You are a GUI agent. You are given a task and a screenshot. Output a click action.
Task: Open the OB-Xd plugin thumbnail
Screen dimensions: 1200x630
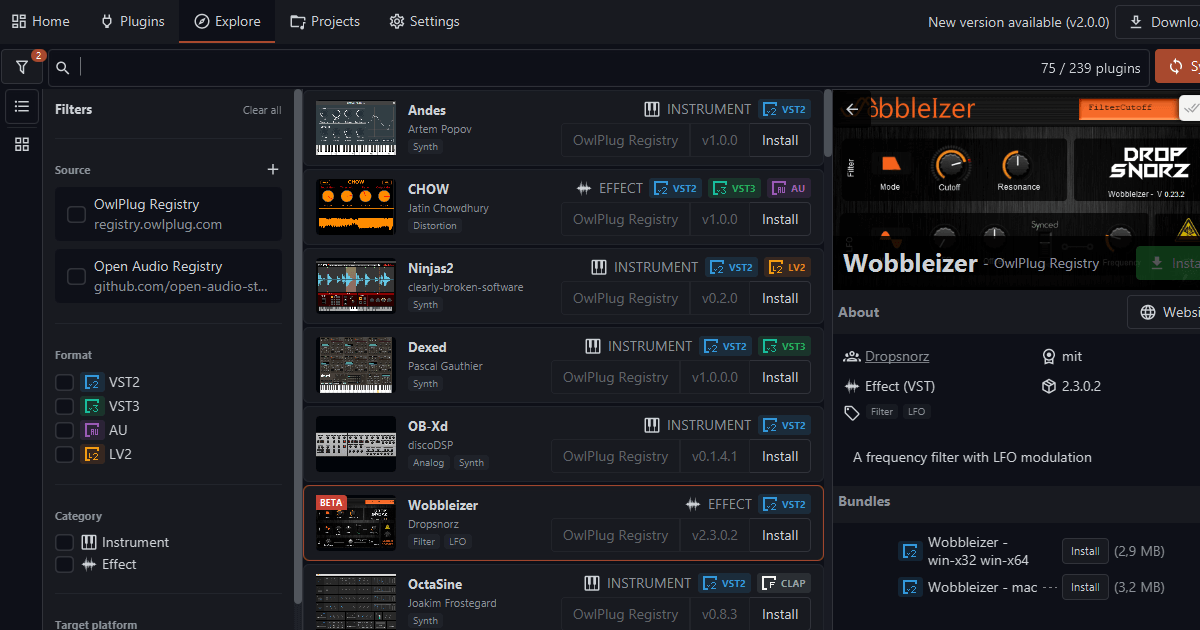coord(355,444)
